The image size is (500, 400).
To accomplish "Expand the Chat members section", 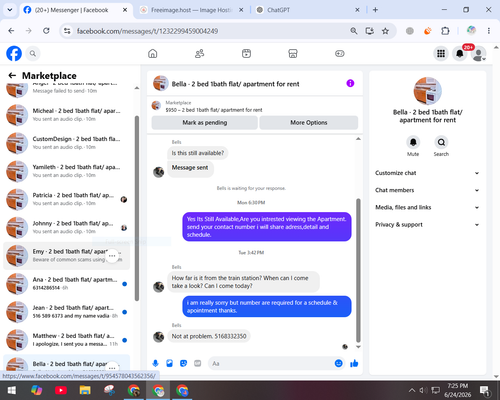I will (x=427, y=190).
